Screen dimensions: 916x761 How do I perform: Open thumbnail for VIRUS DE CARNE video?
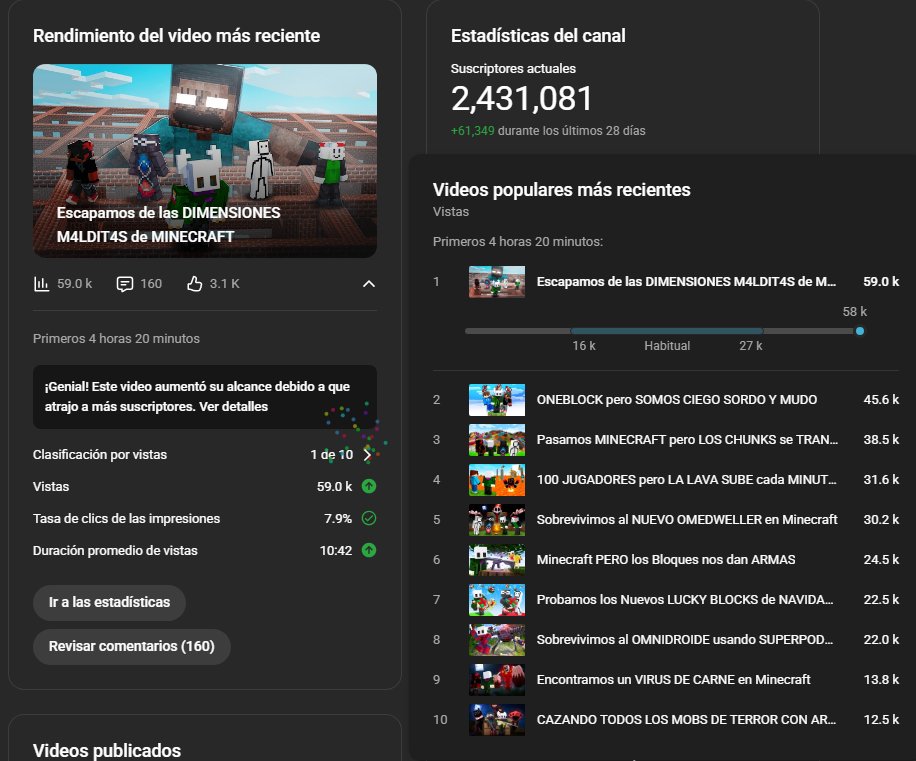[x=497, y=680]
